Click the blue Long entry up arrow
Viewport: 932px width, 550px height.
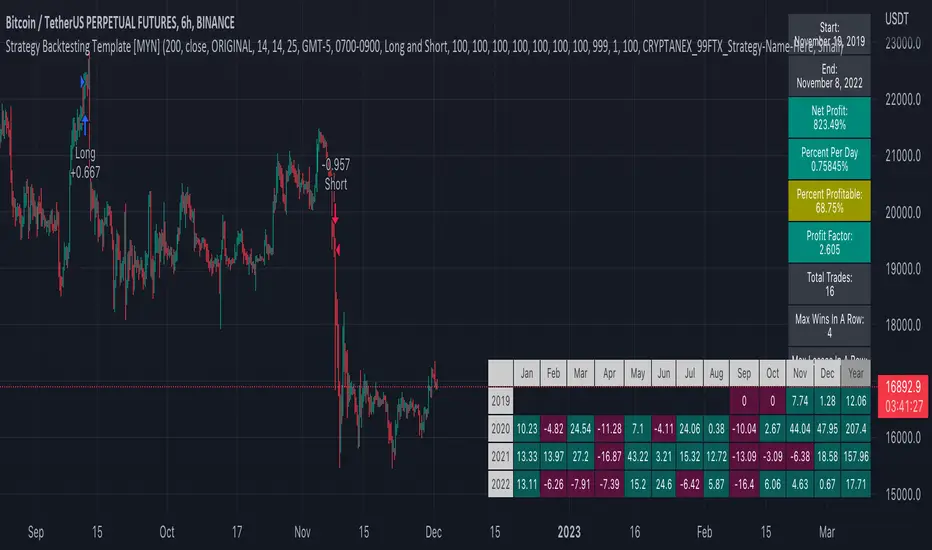coord(86,120)
